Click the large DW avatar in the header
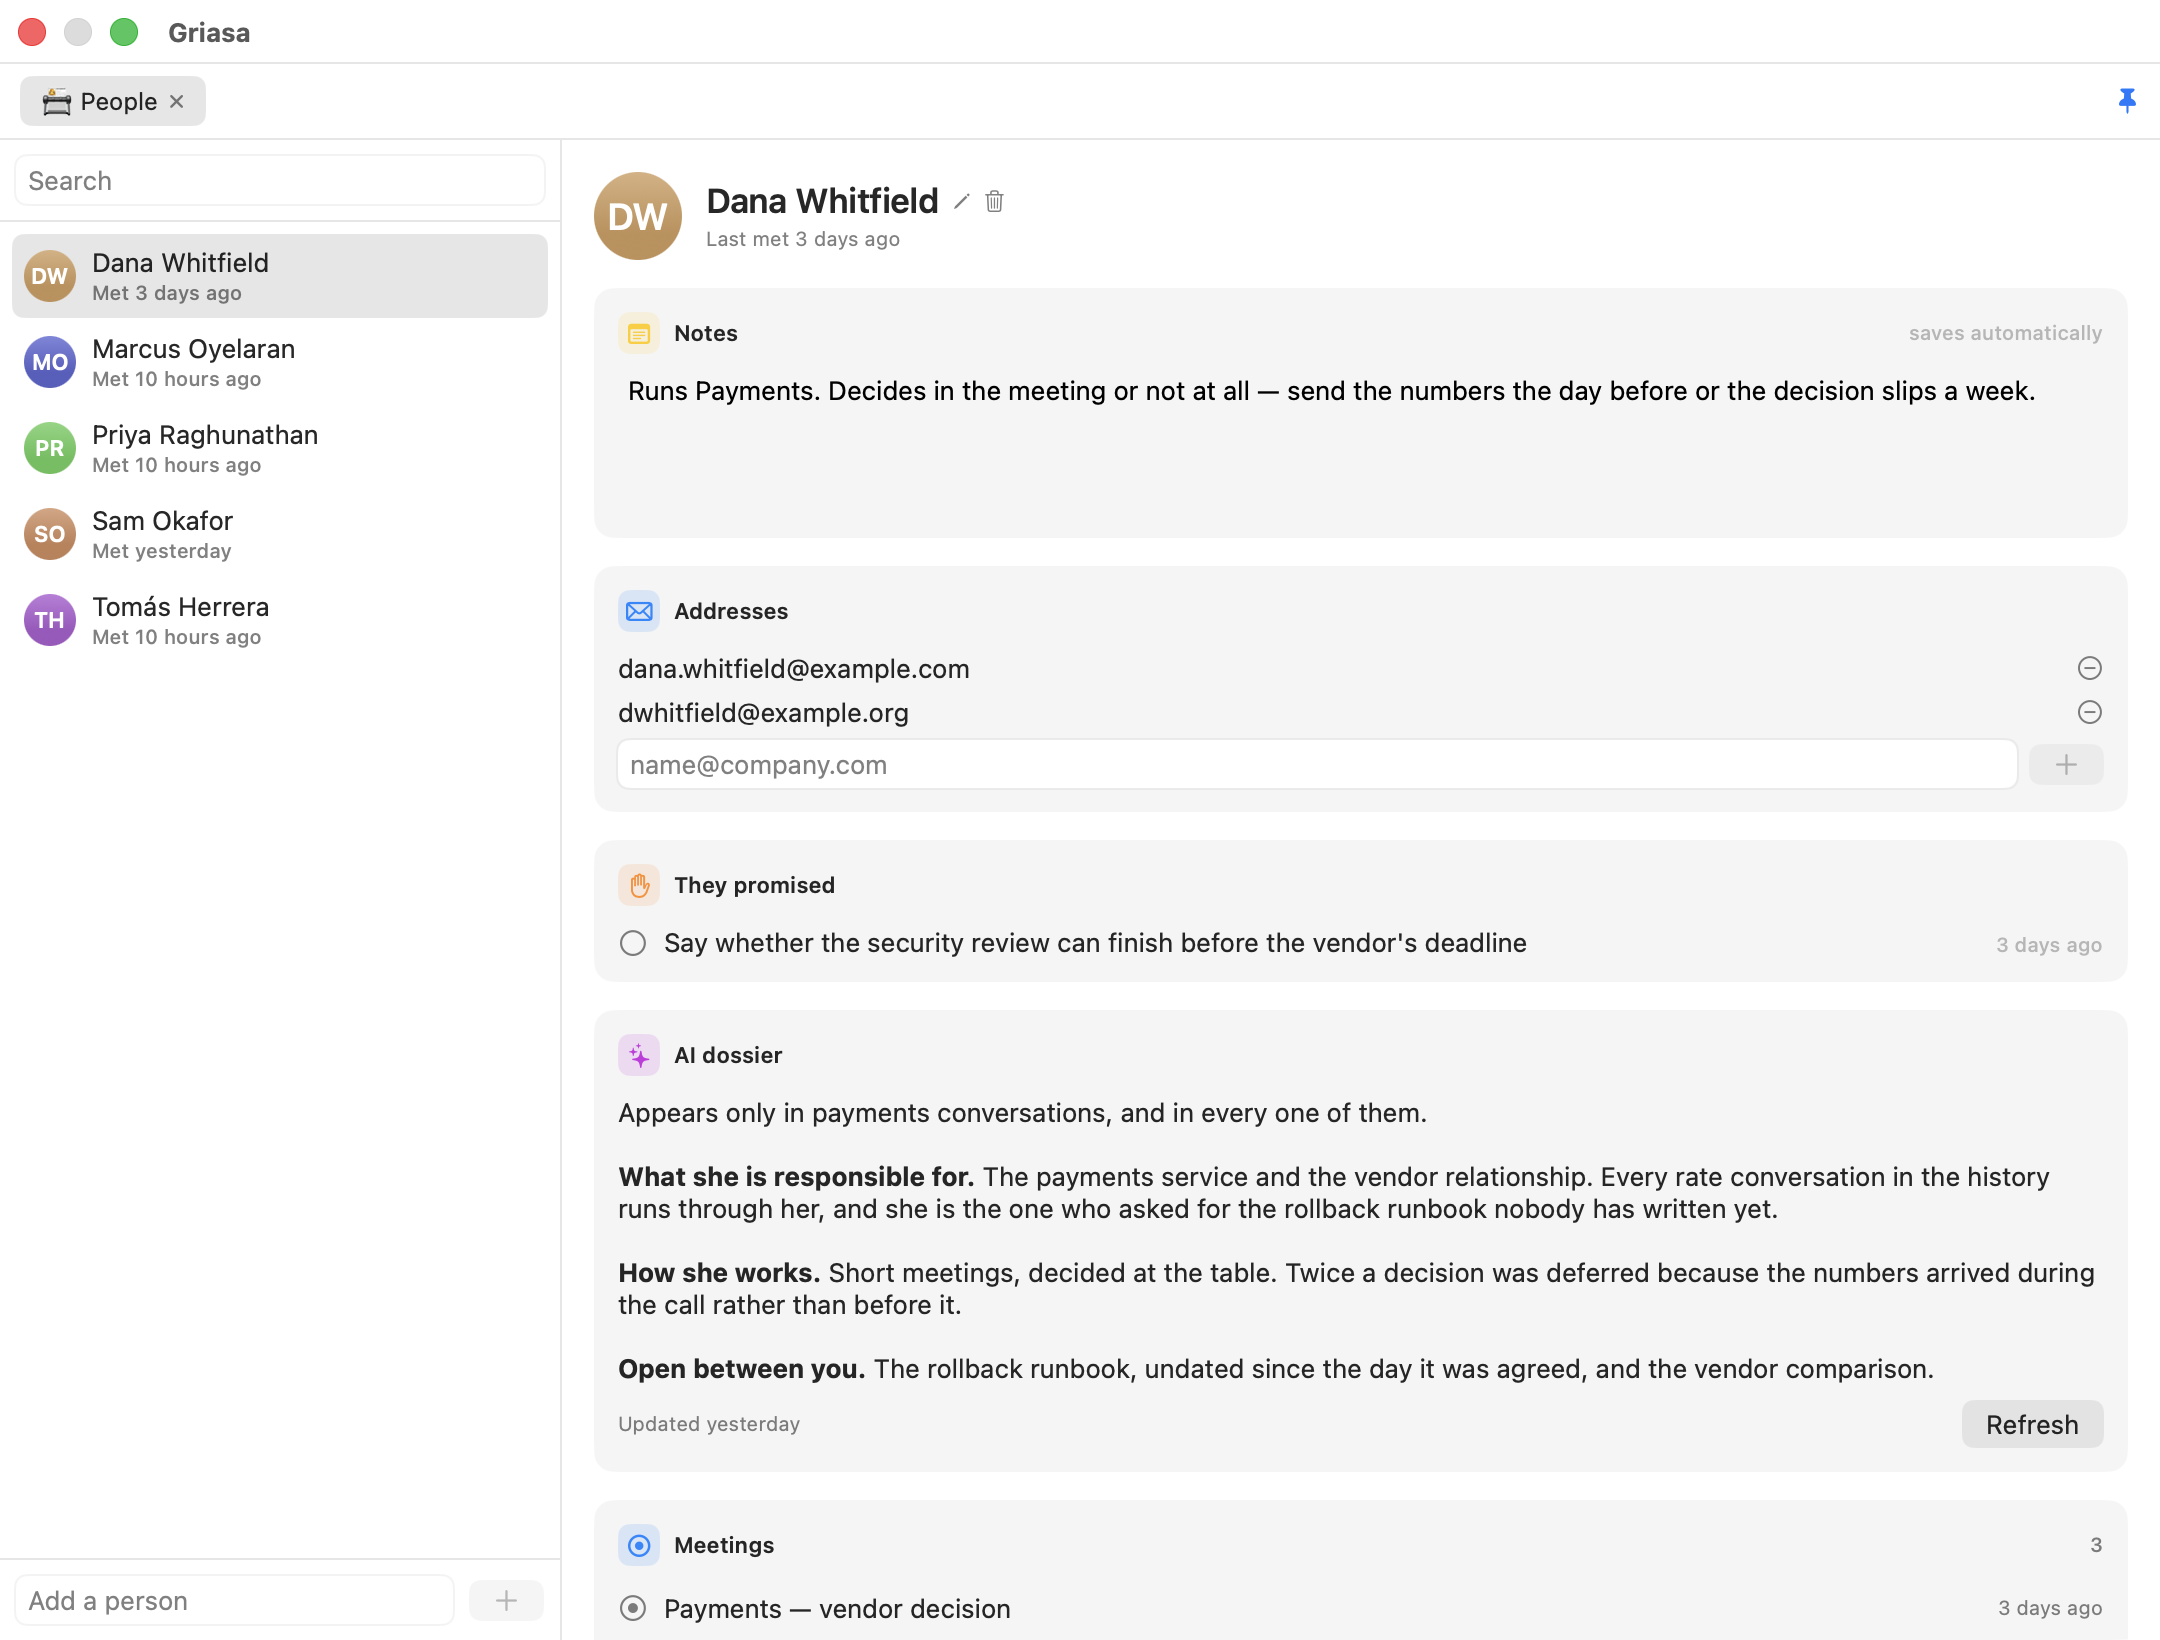2160x1640 pixels. click(x=638, y=216)
